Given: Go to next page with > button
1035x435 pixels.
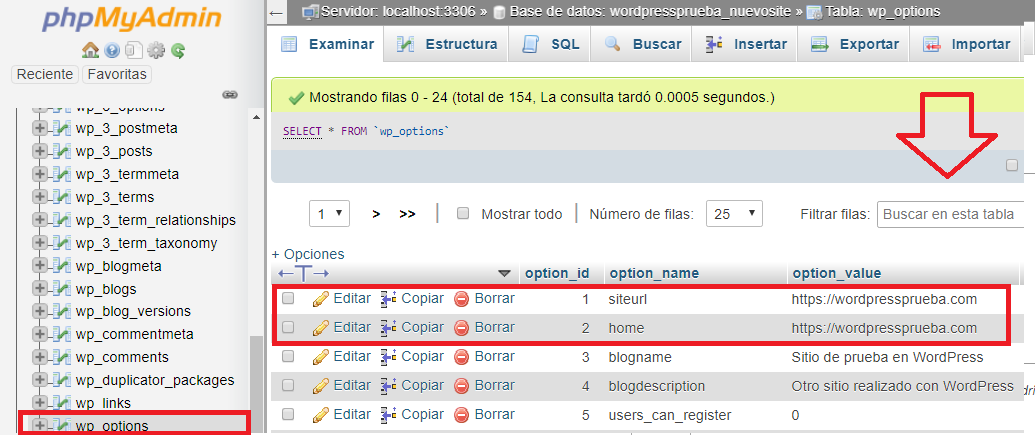Looking at the screenshot, I should (376, 214).
